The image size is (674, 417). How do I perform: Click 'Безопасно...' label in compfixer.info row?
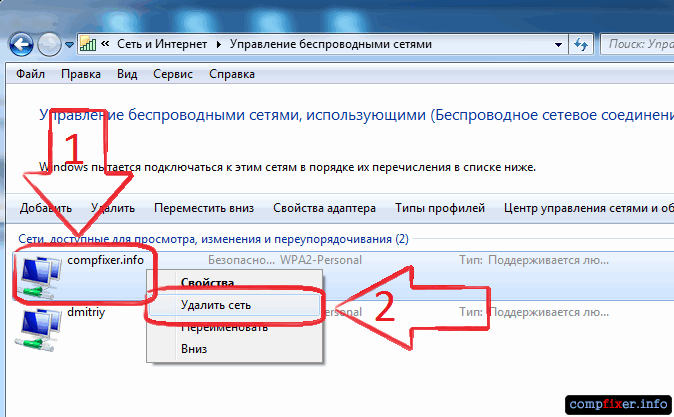(x=241, y=260)
